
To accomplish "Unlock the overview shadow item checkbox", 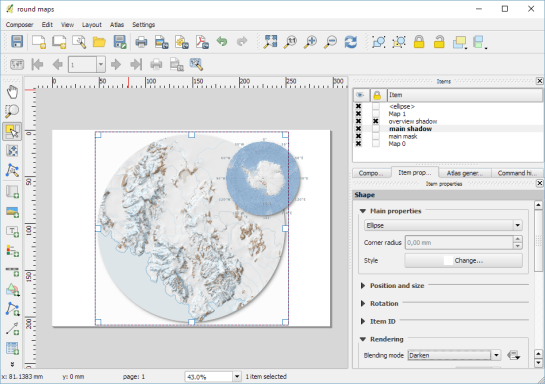I will click(x=376, y=121).
